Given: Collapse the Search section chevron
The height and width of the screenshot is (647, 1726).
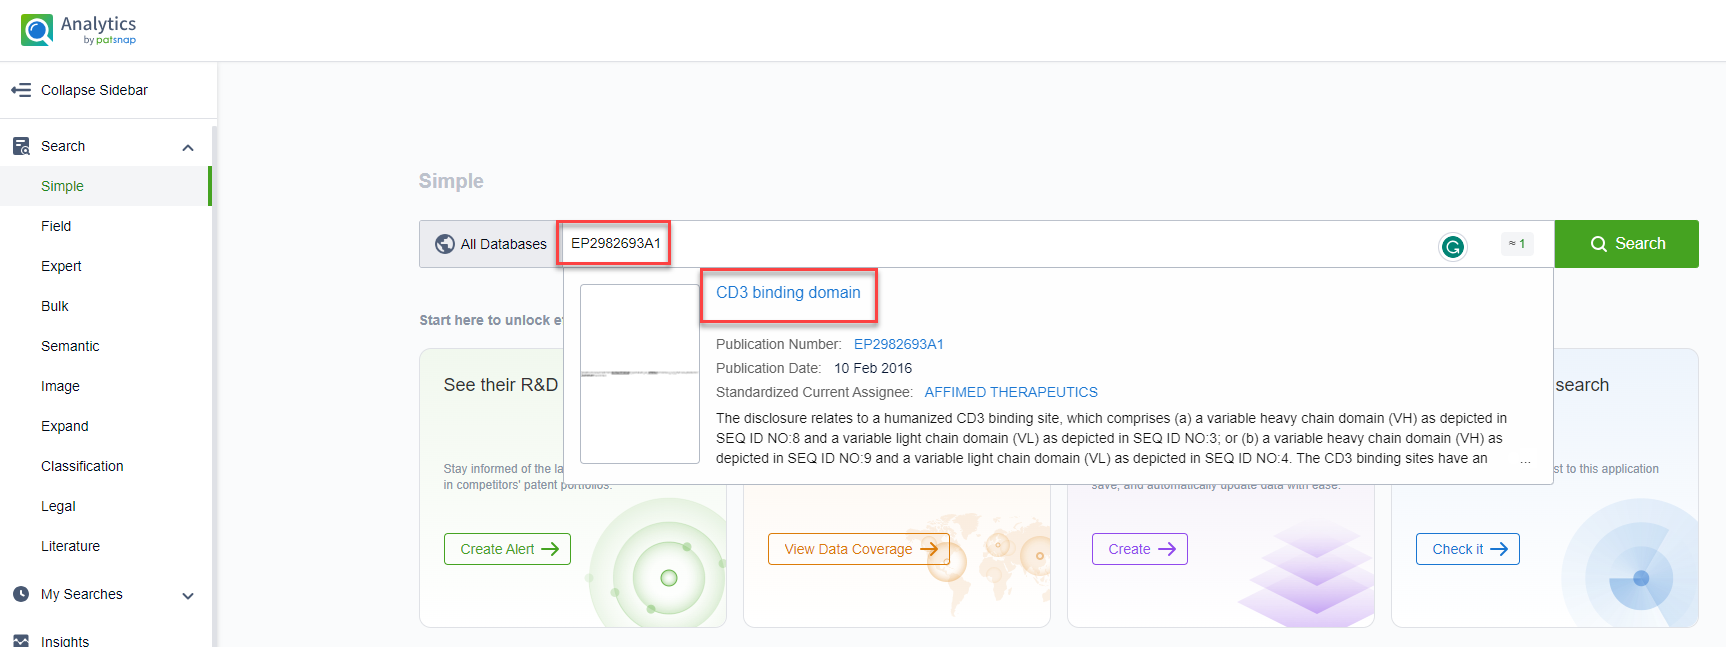Looking at the screenshot, I should click(x=188, y=147).
